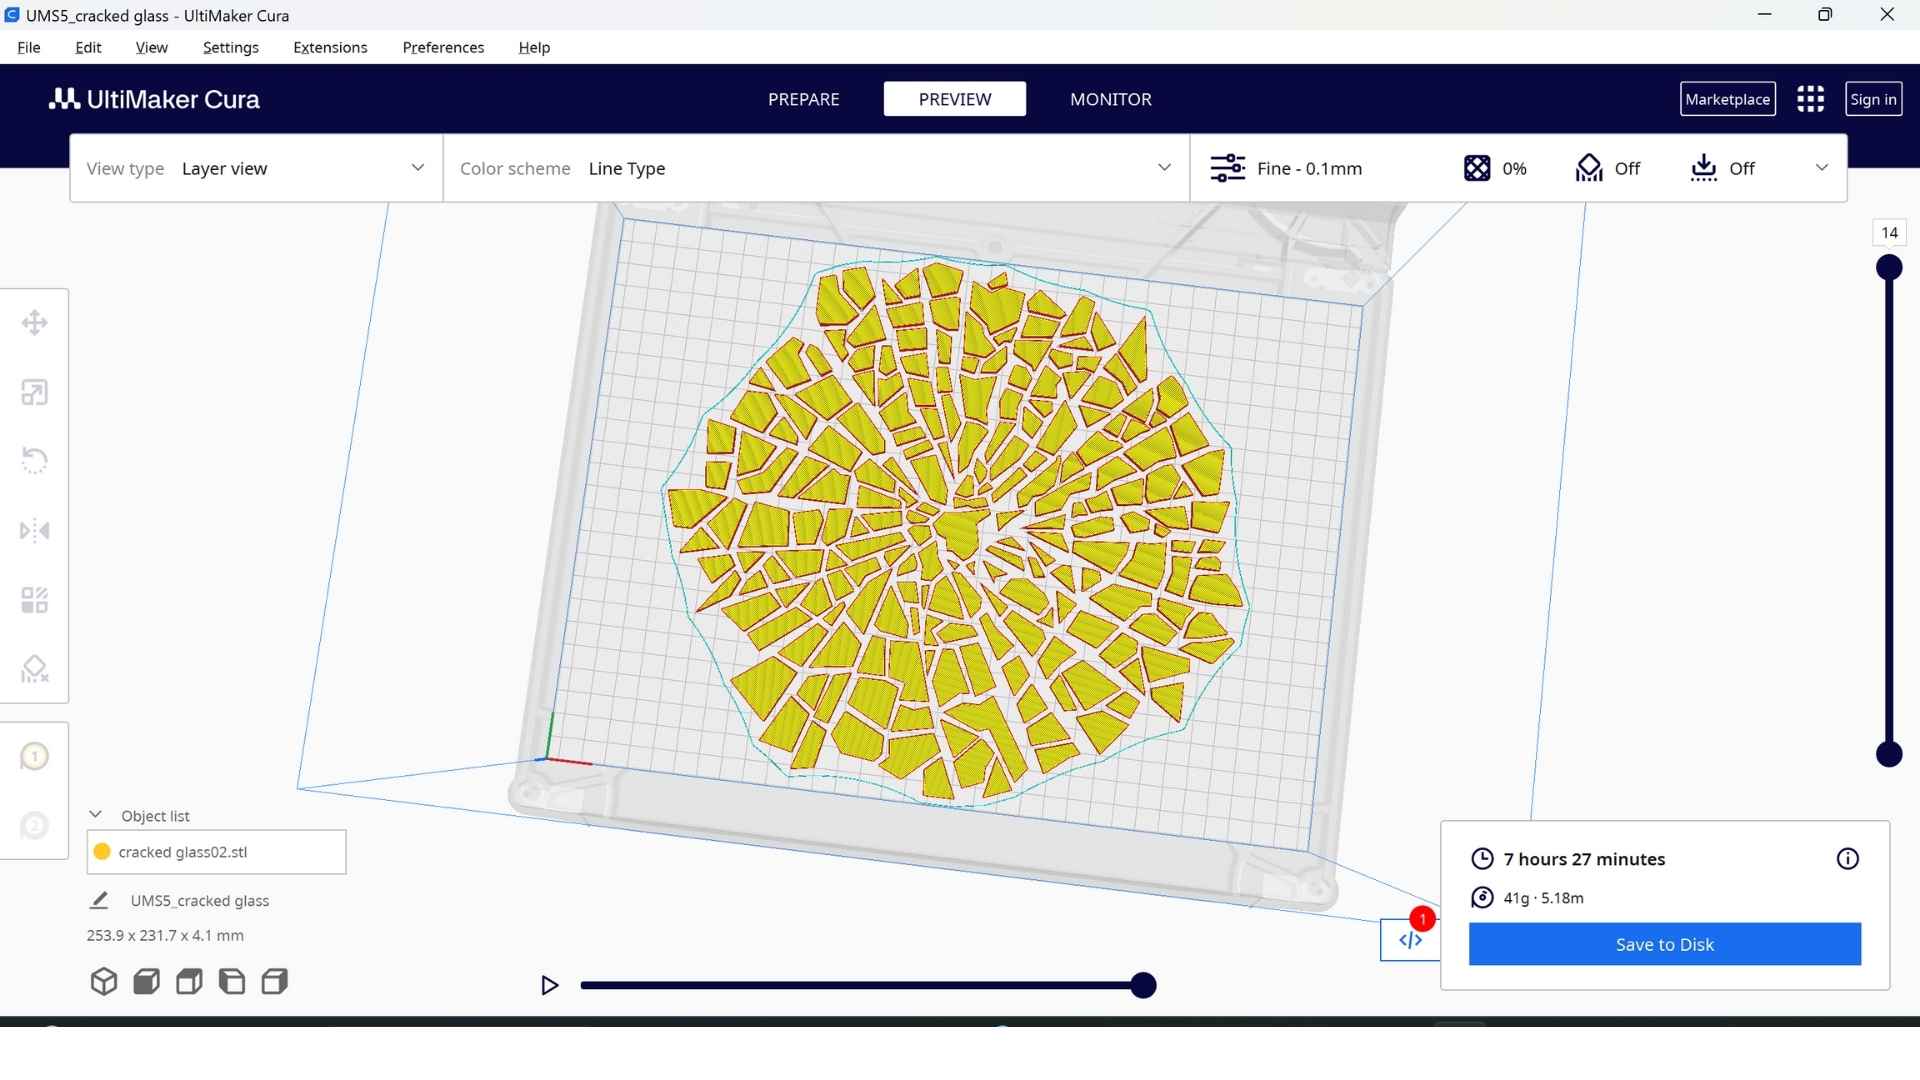Click the UM55_cracked glass job name
The height and width of the screenshot is (1080, 1920).
click(x=200, y=900)
